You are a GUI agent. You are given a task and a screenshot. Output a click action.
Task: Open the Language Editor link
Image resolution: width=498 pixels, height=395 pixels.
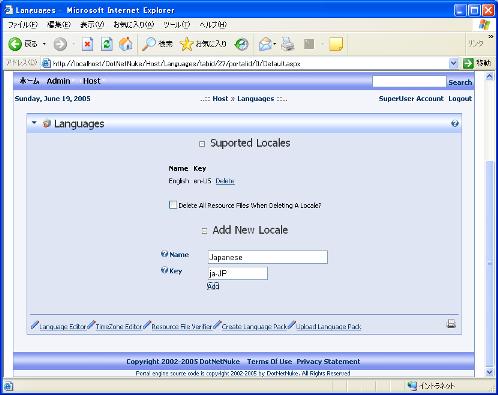(63, 327)
